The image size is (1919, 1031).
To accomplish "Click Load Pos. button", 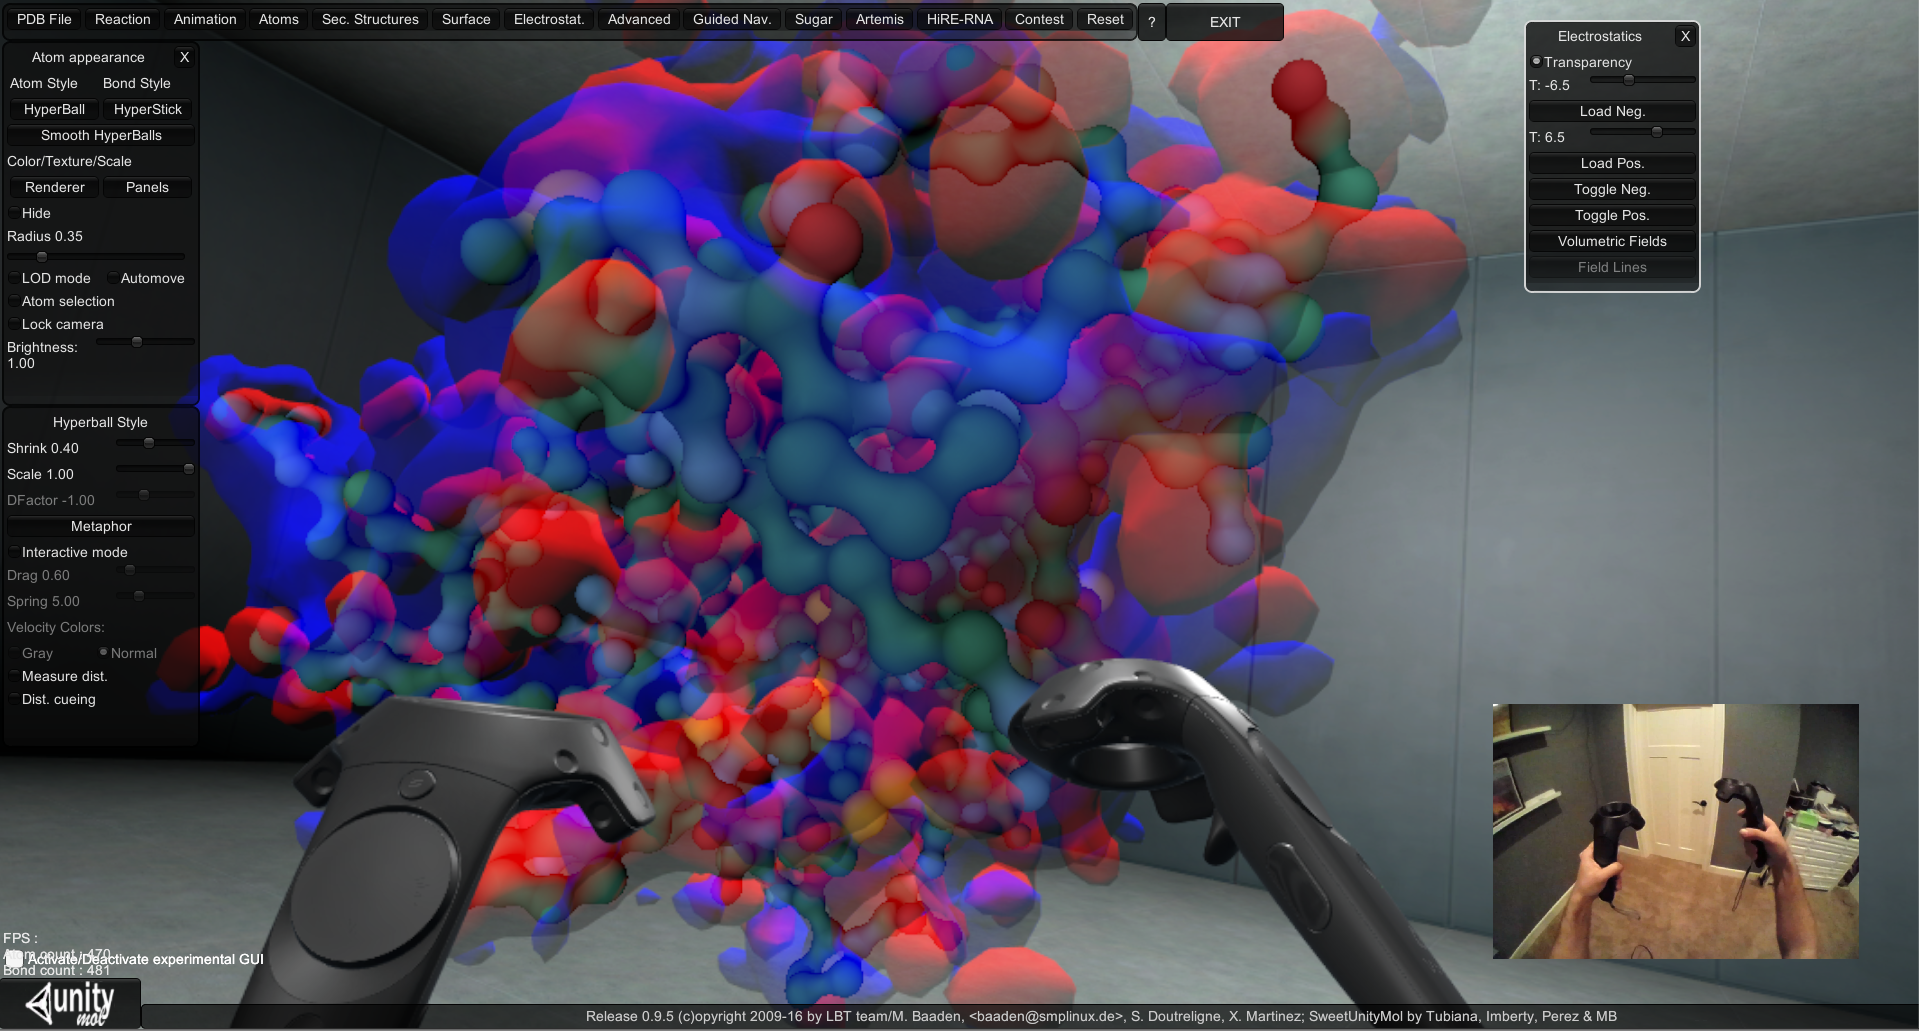I will coord(1612,163).
